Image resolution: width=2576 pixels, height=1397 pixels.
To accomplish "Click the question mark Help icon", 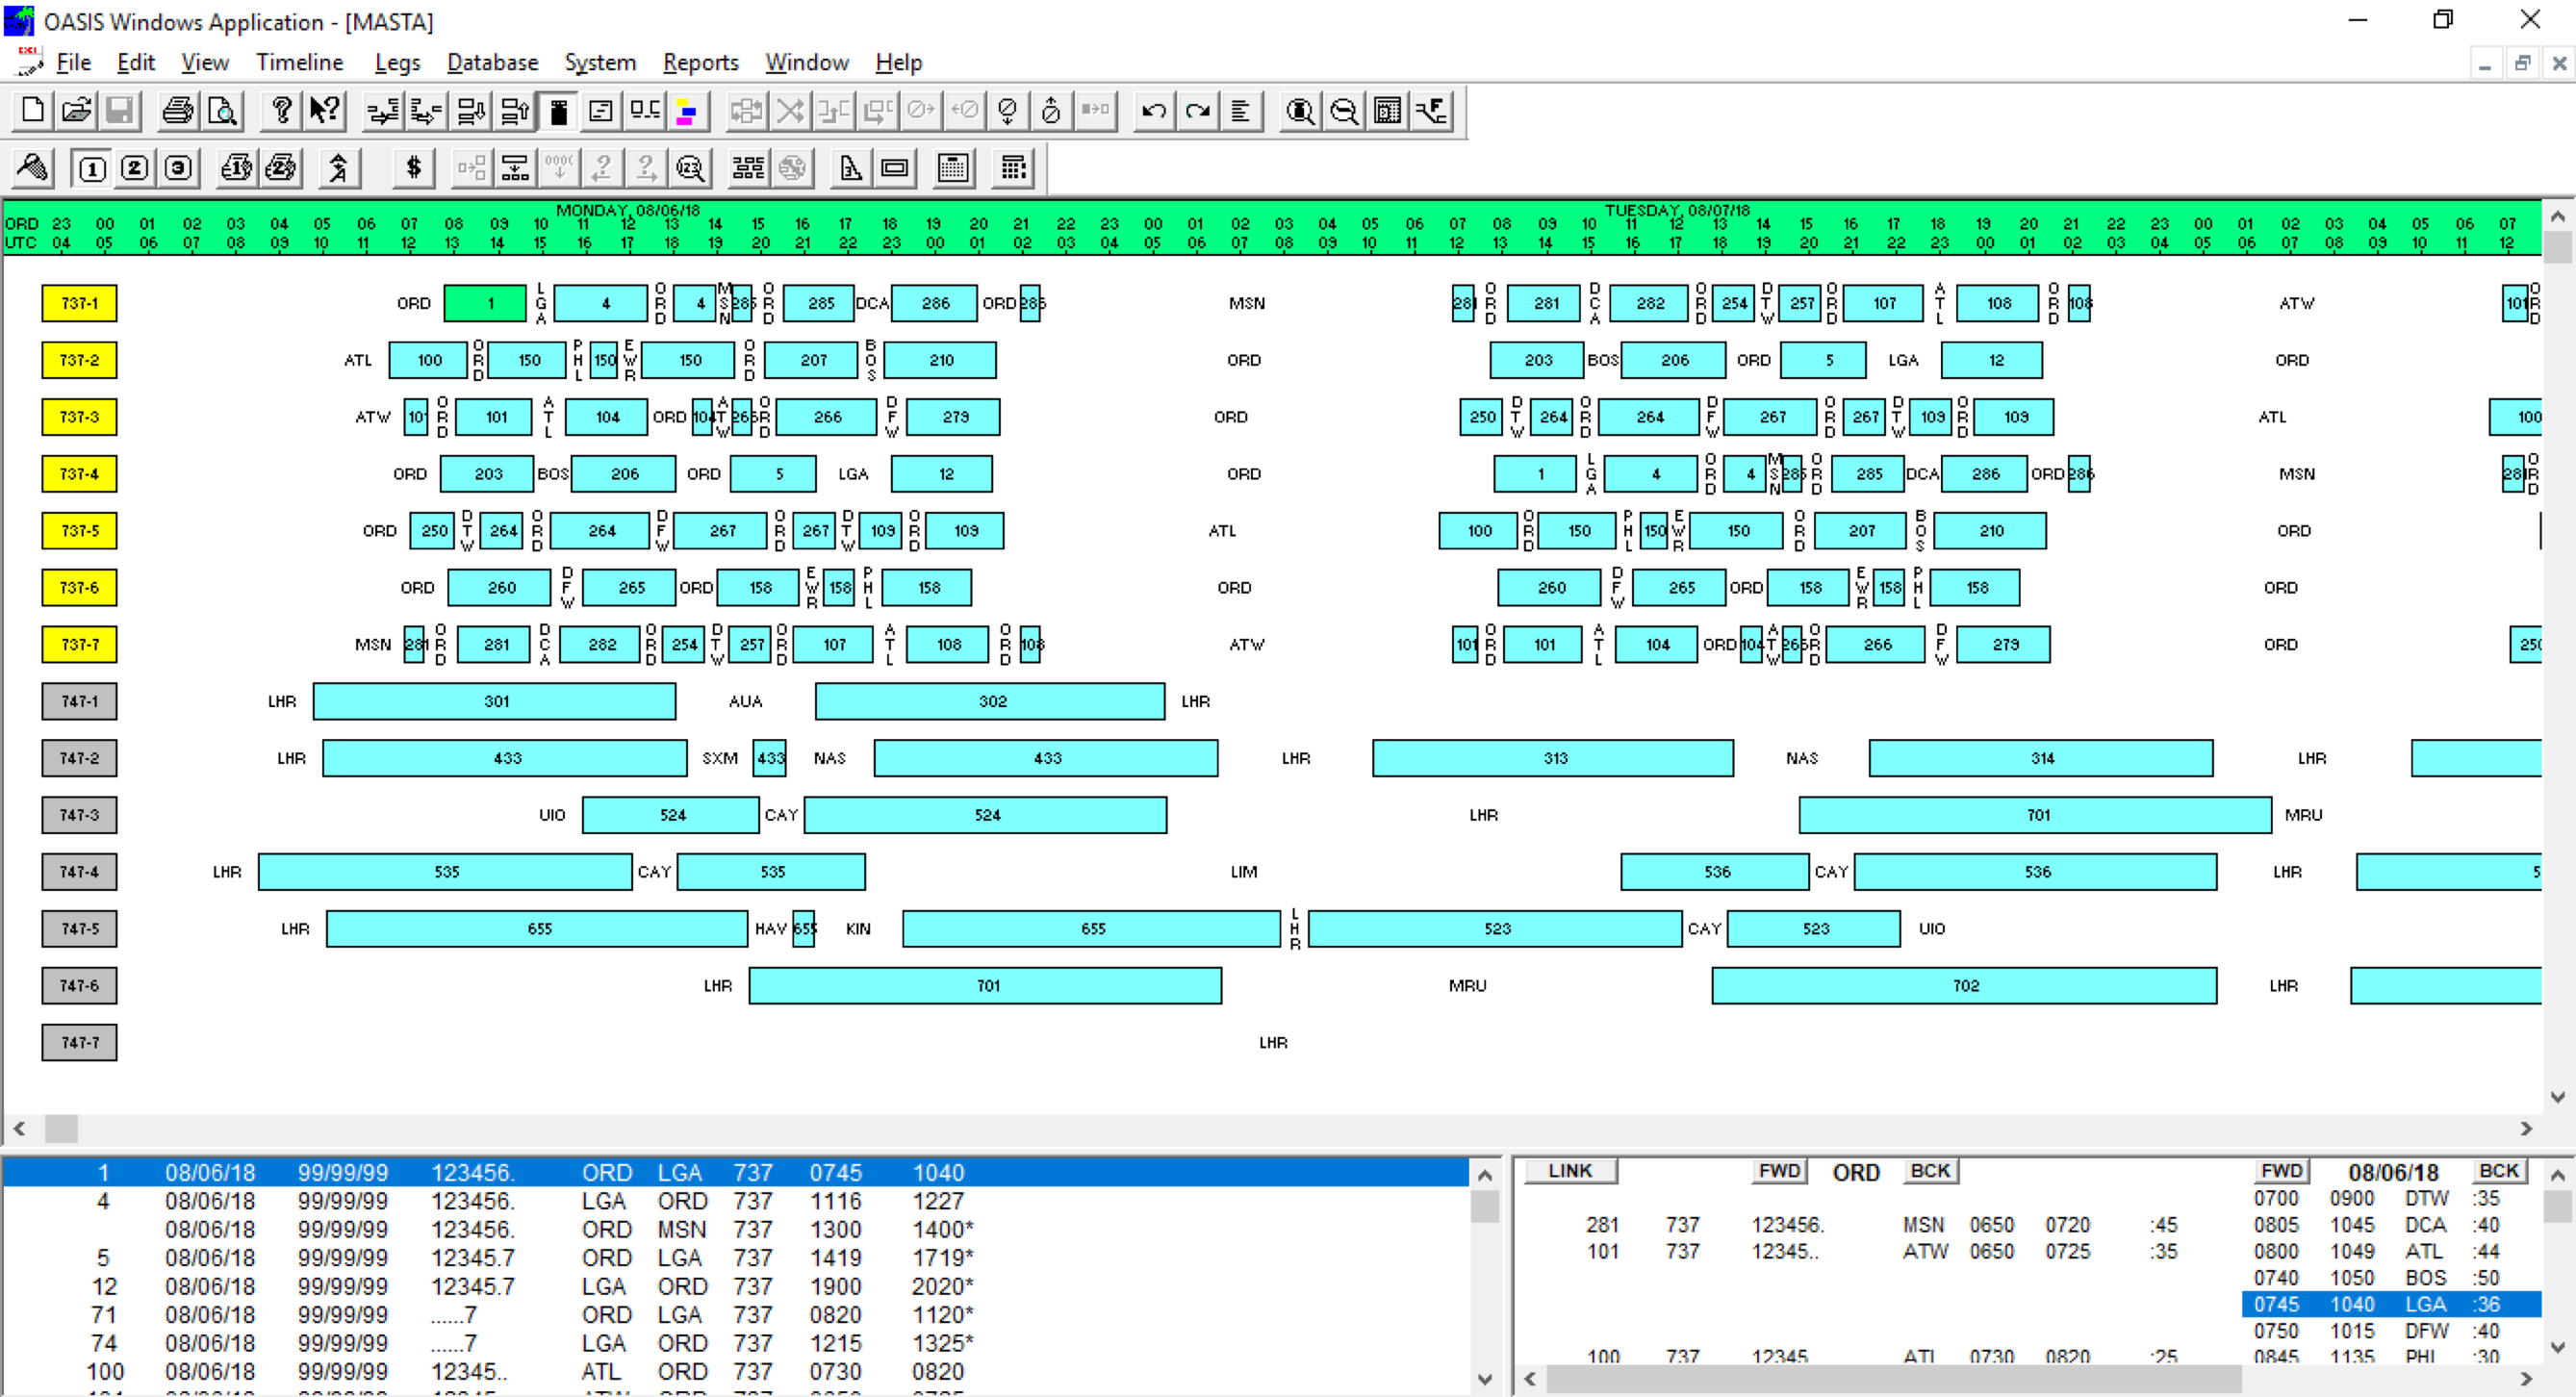I will (x=281, y=111).
